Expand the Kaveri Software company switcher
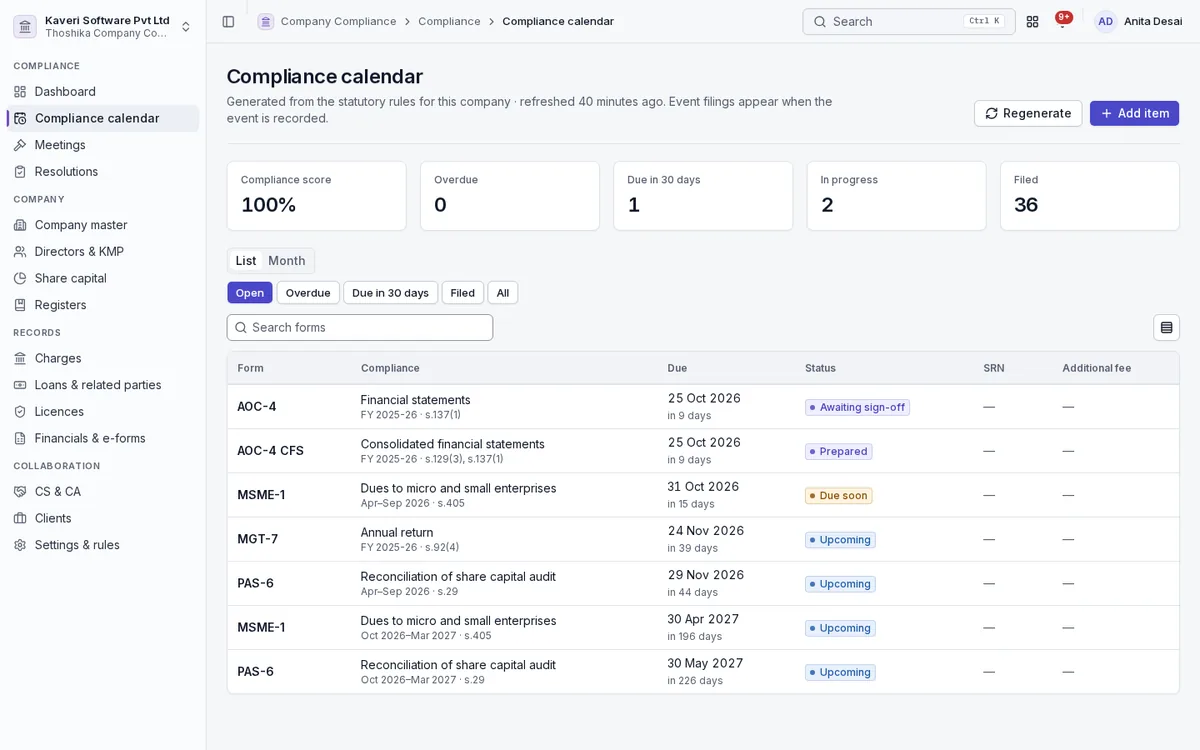1200x750 pixels. (x=185, y=26)
